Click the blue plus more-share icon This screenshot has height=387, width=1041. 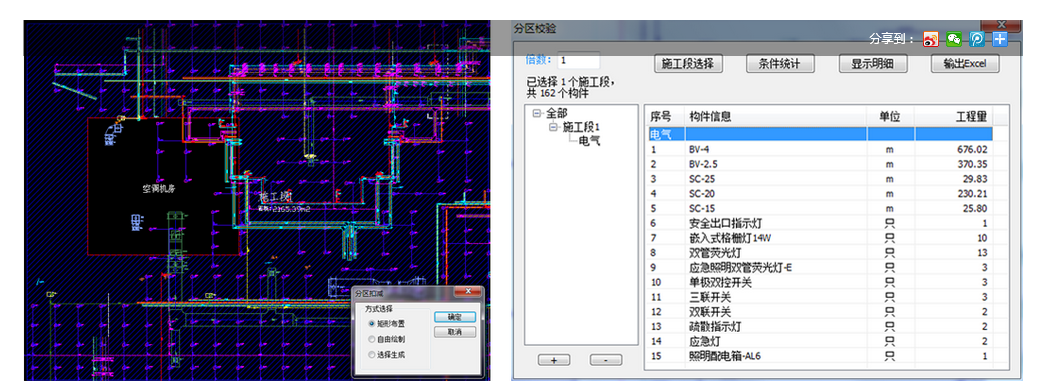click(x=1000, y=39)
